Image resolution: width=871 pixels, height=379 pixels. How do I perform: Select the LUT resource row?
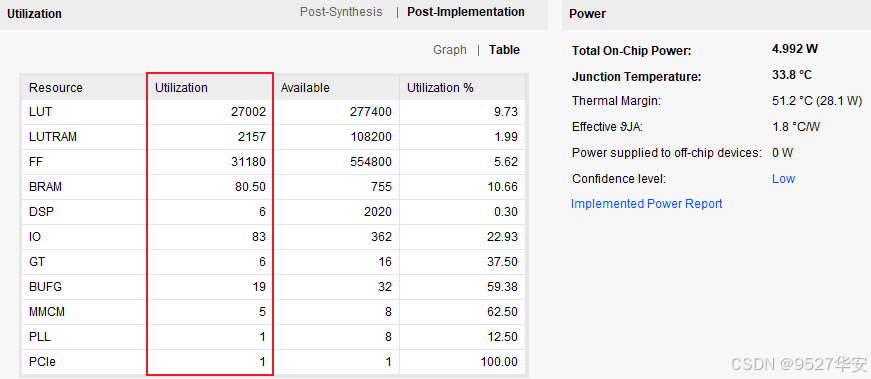tap(274, 112)
